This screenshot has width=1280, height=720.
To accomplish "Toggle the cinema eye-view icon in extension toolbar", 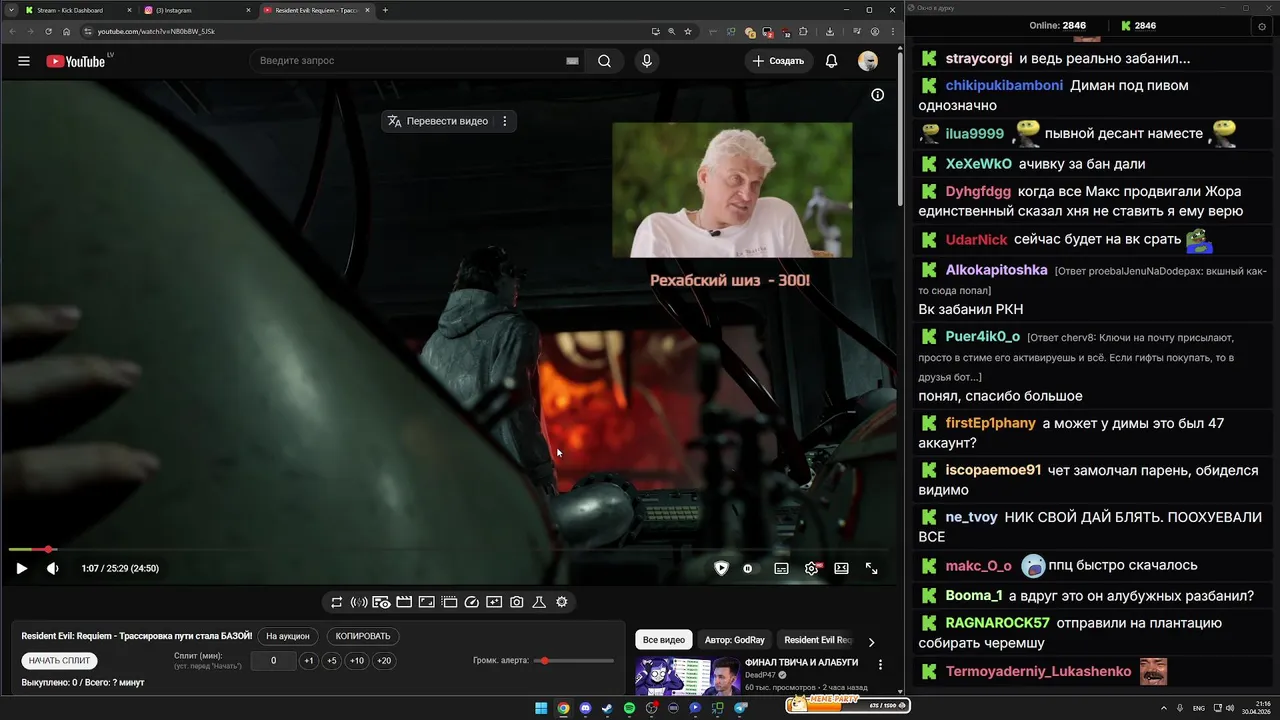I will 381,602.
